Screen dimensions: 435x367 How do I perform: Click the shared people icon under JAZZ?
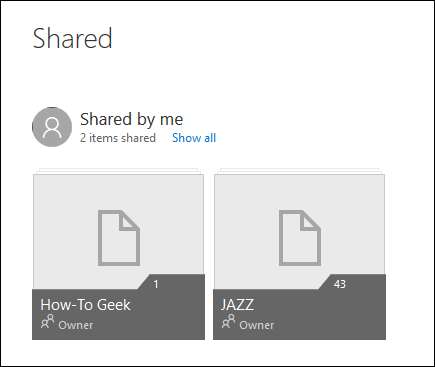(x=229, y=321)
